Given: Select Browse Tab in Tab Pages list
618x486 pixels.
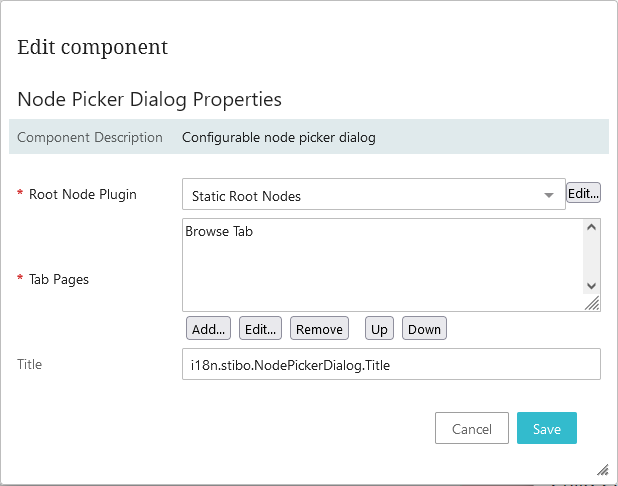Looking at the screenshot, I should (x=219, y=231).
